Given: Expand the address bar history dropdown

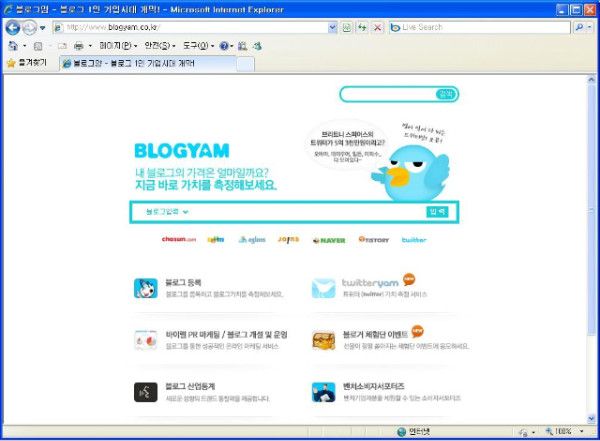Looking at the screenshot, I should [x=333, y=27].
